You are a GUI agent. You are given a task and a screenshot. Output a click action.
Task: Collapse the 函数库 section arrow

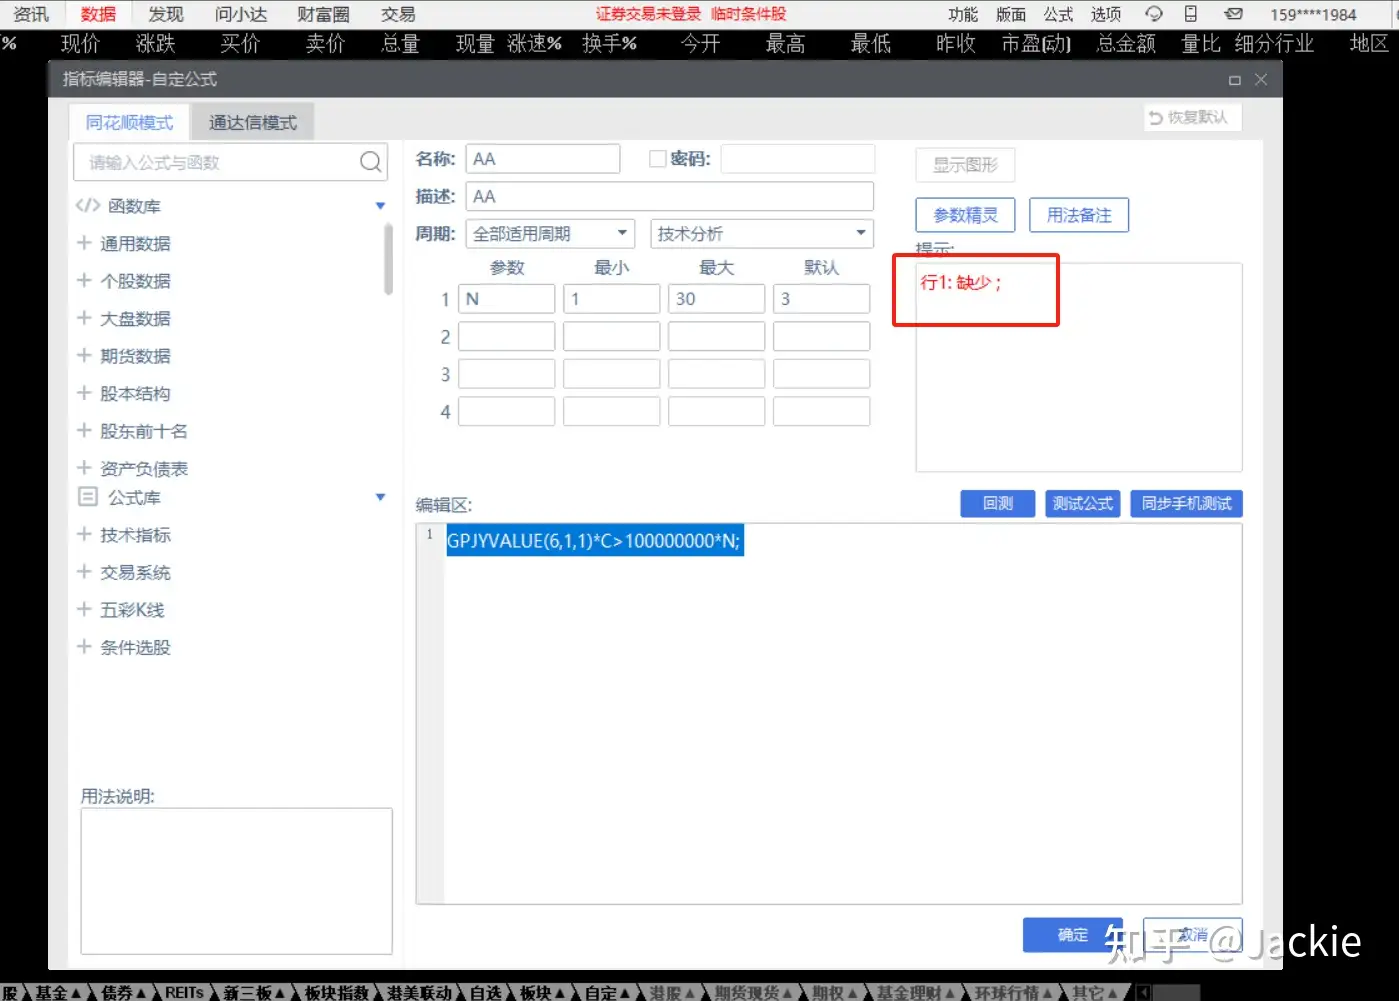[380, 206]
